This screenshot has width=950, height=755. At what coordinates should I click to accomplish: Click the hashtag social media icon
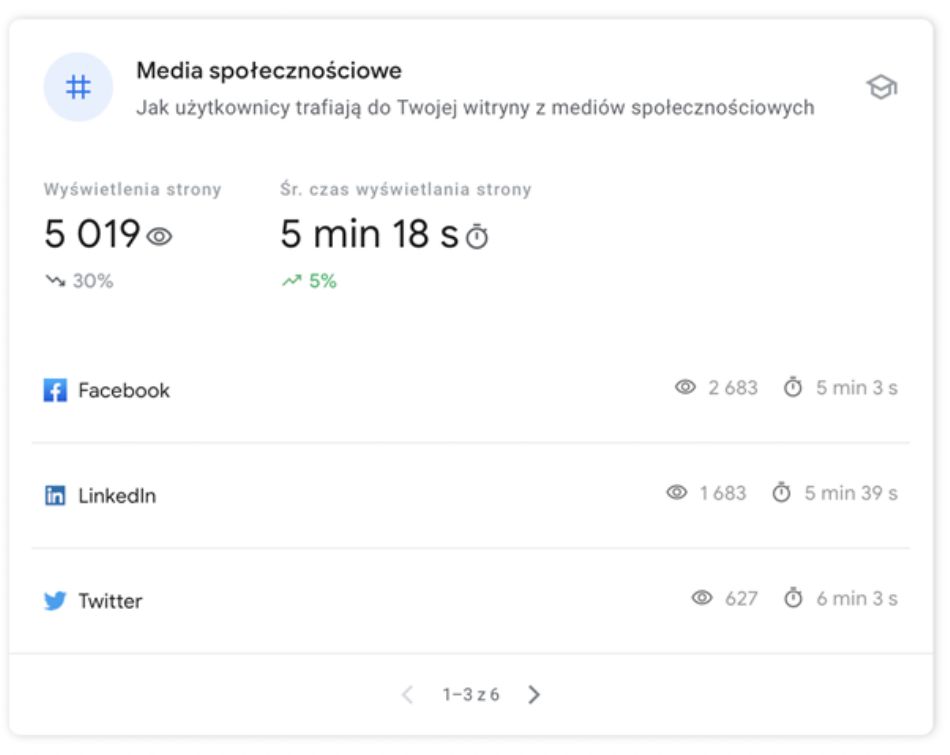point(78,88)
